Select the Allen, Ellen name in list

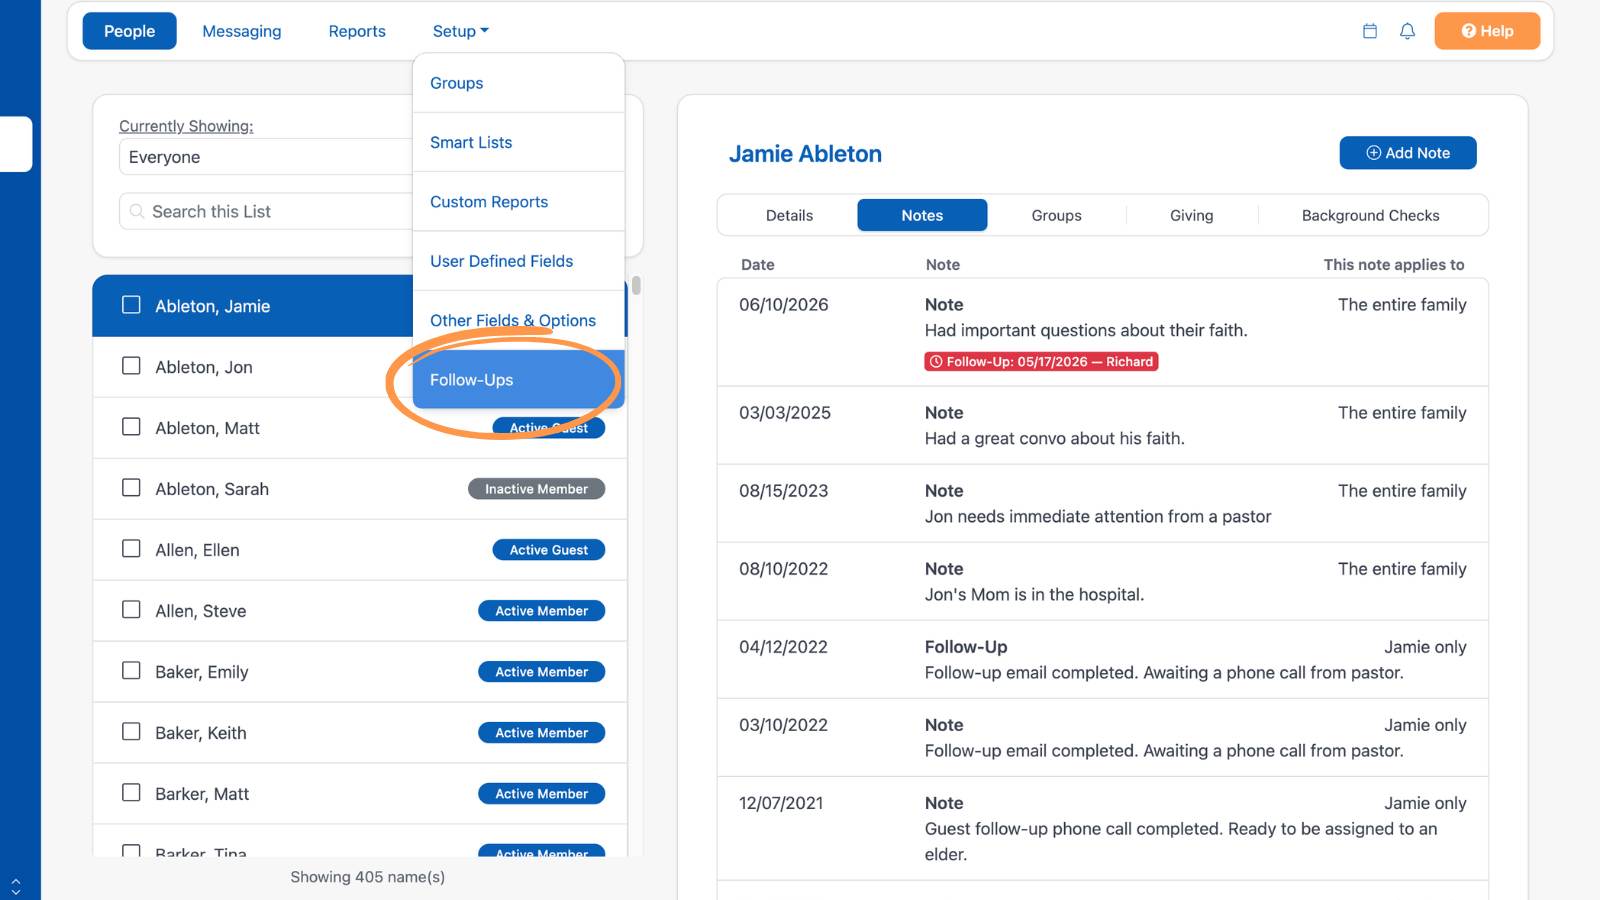[x=197, y=550]
